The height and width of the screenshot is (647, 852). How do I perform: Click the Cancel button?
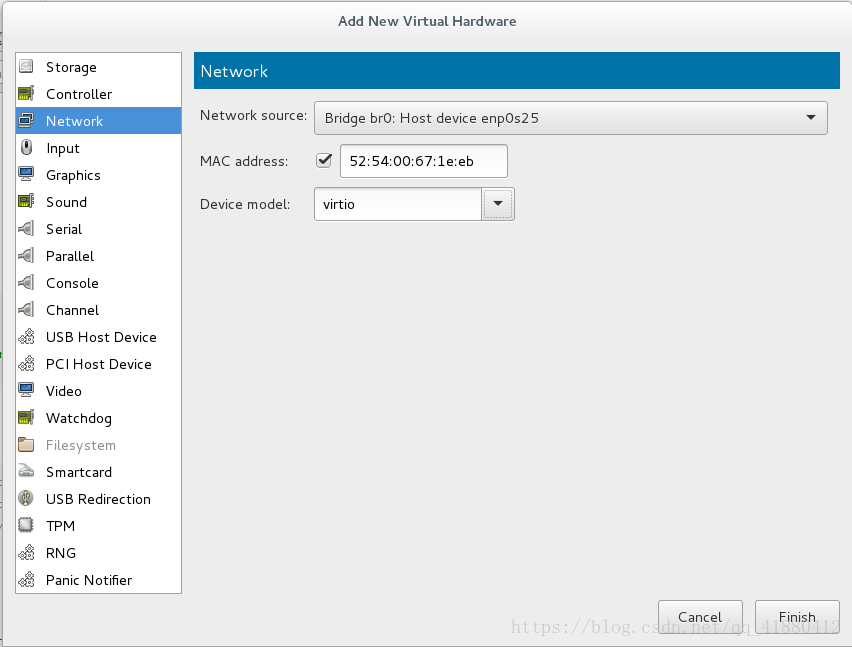pos(700,617)
